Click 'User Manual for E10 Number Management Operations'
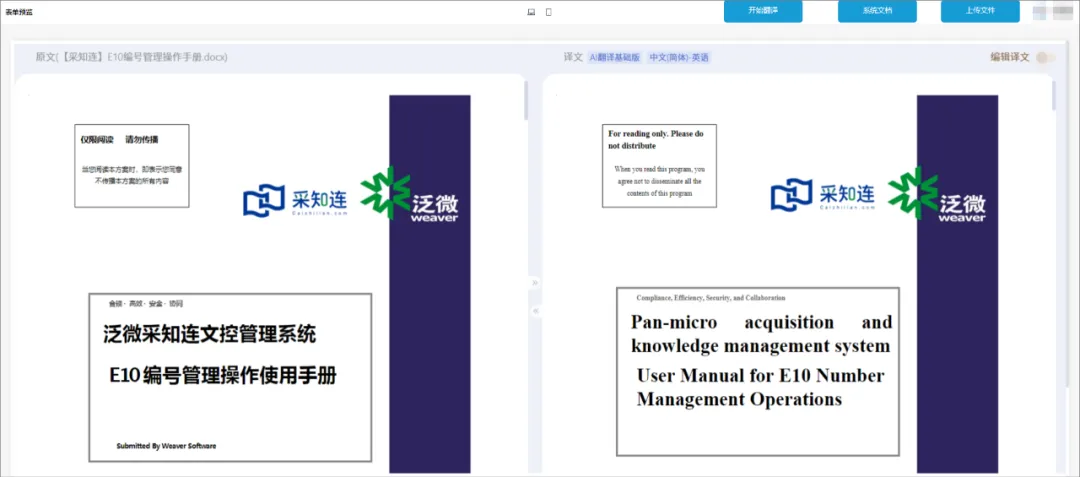Screen dimensions: 1080x477 click(760, 388)
